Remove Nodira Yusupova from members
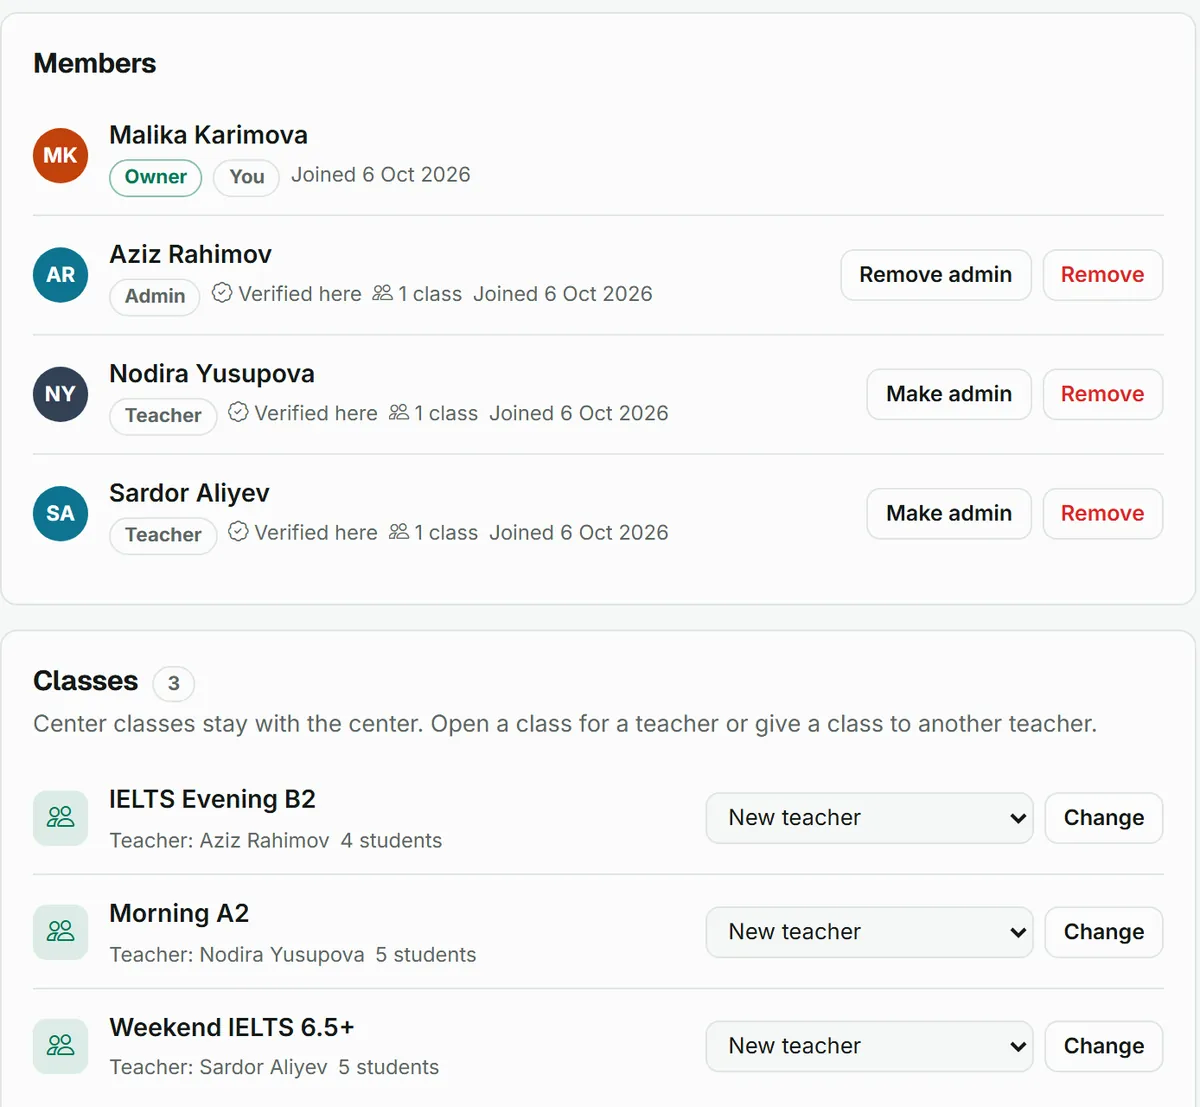This screenshot has width=1200, height=1107. click(x=1102, y=394)
